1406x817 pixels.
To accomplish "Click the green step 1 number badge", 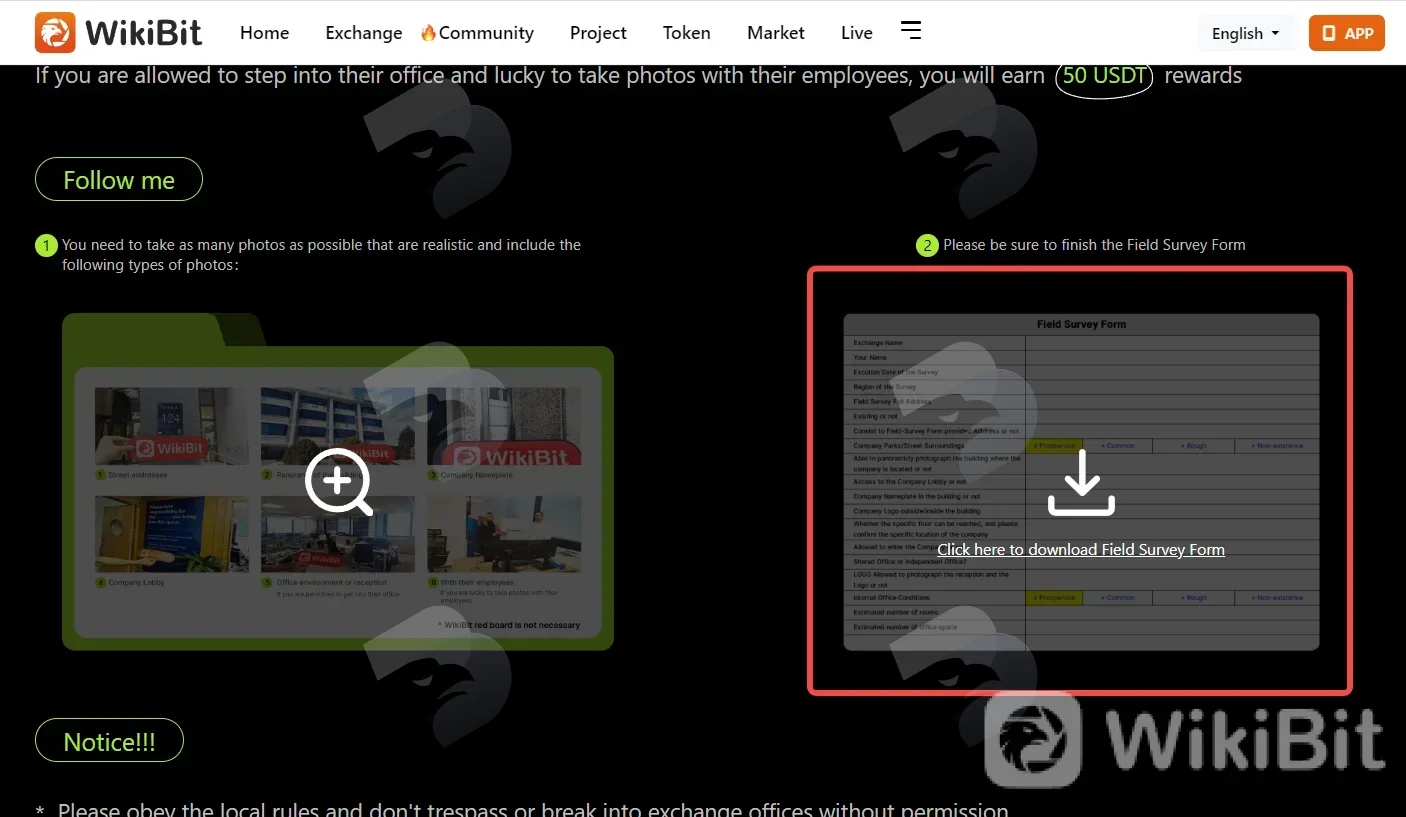I will pos(46,245).
